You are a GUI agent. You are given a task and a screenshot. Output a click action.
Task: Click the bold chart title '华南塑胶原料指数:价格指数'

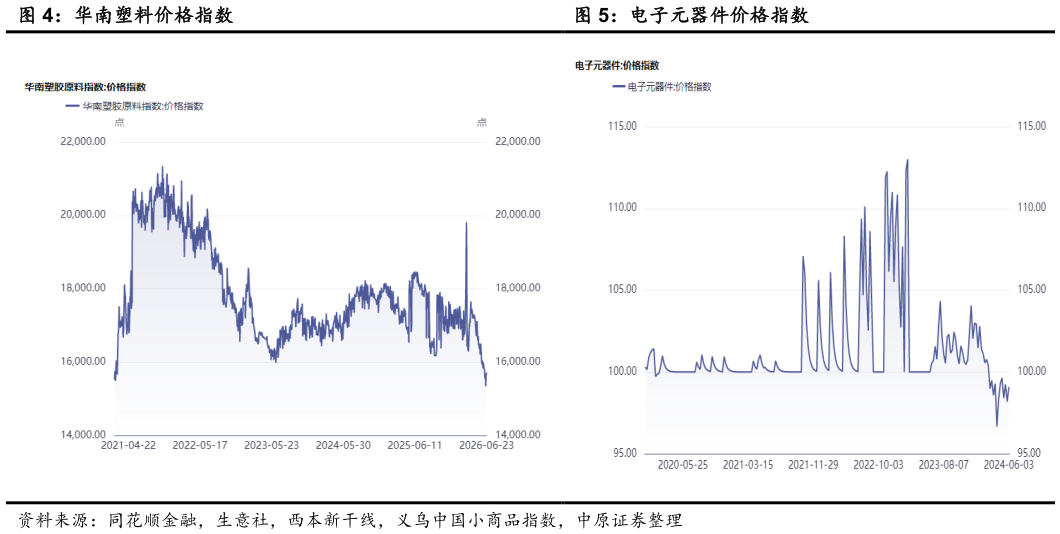coord(86,87)
